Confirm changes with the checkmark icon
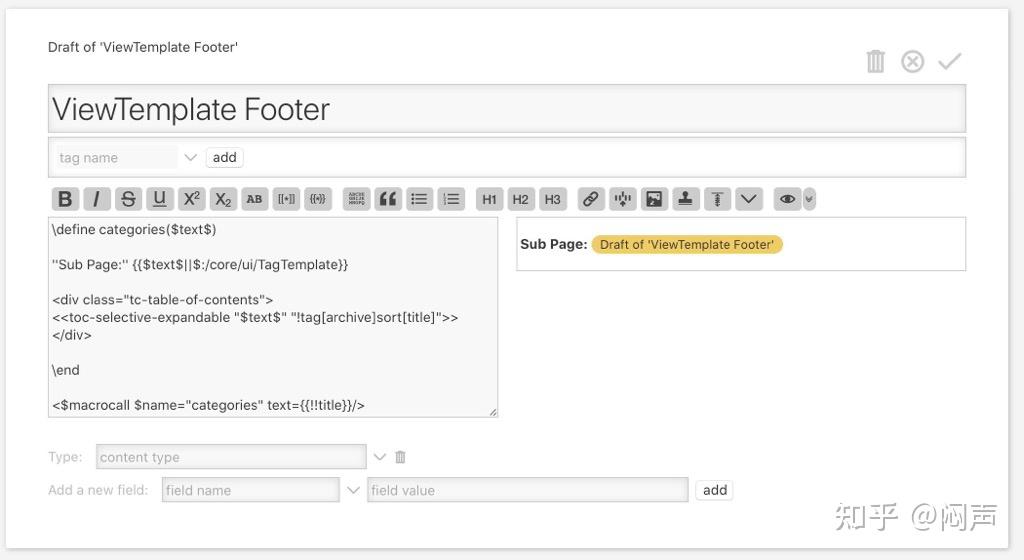The image size is (1024, 560). click(x=949, y=62)
